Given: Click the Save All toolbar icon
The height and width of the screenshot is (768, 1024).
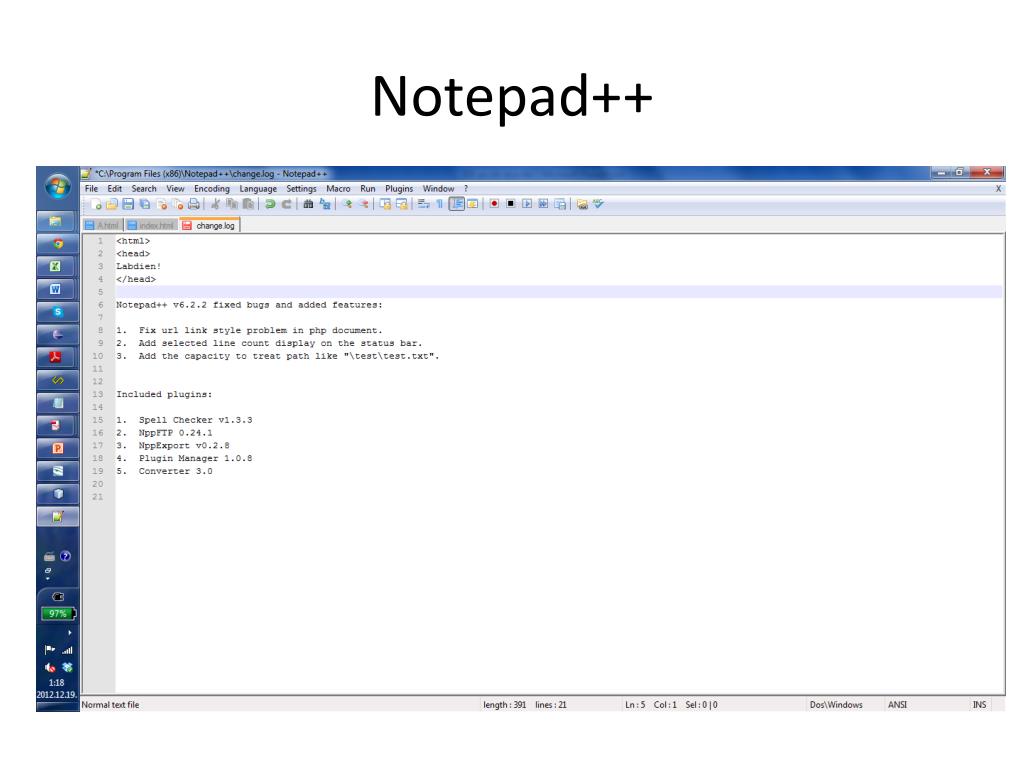Looking at the screenshot, I should coord(144,204).
